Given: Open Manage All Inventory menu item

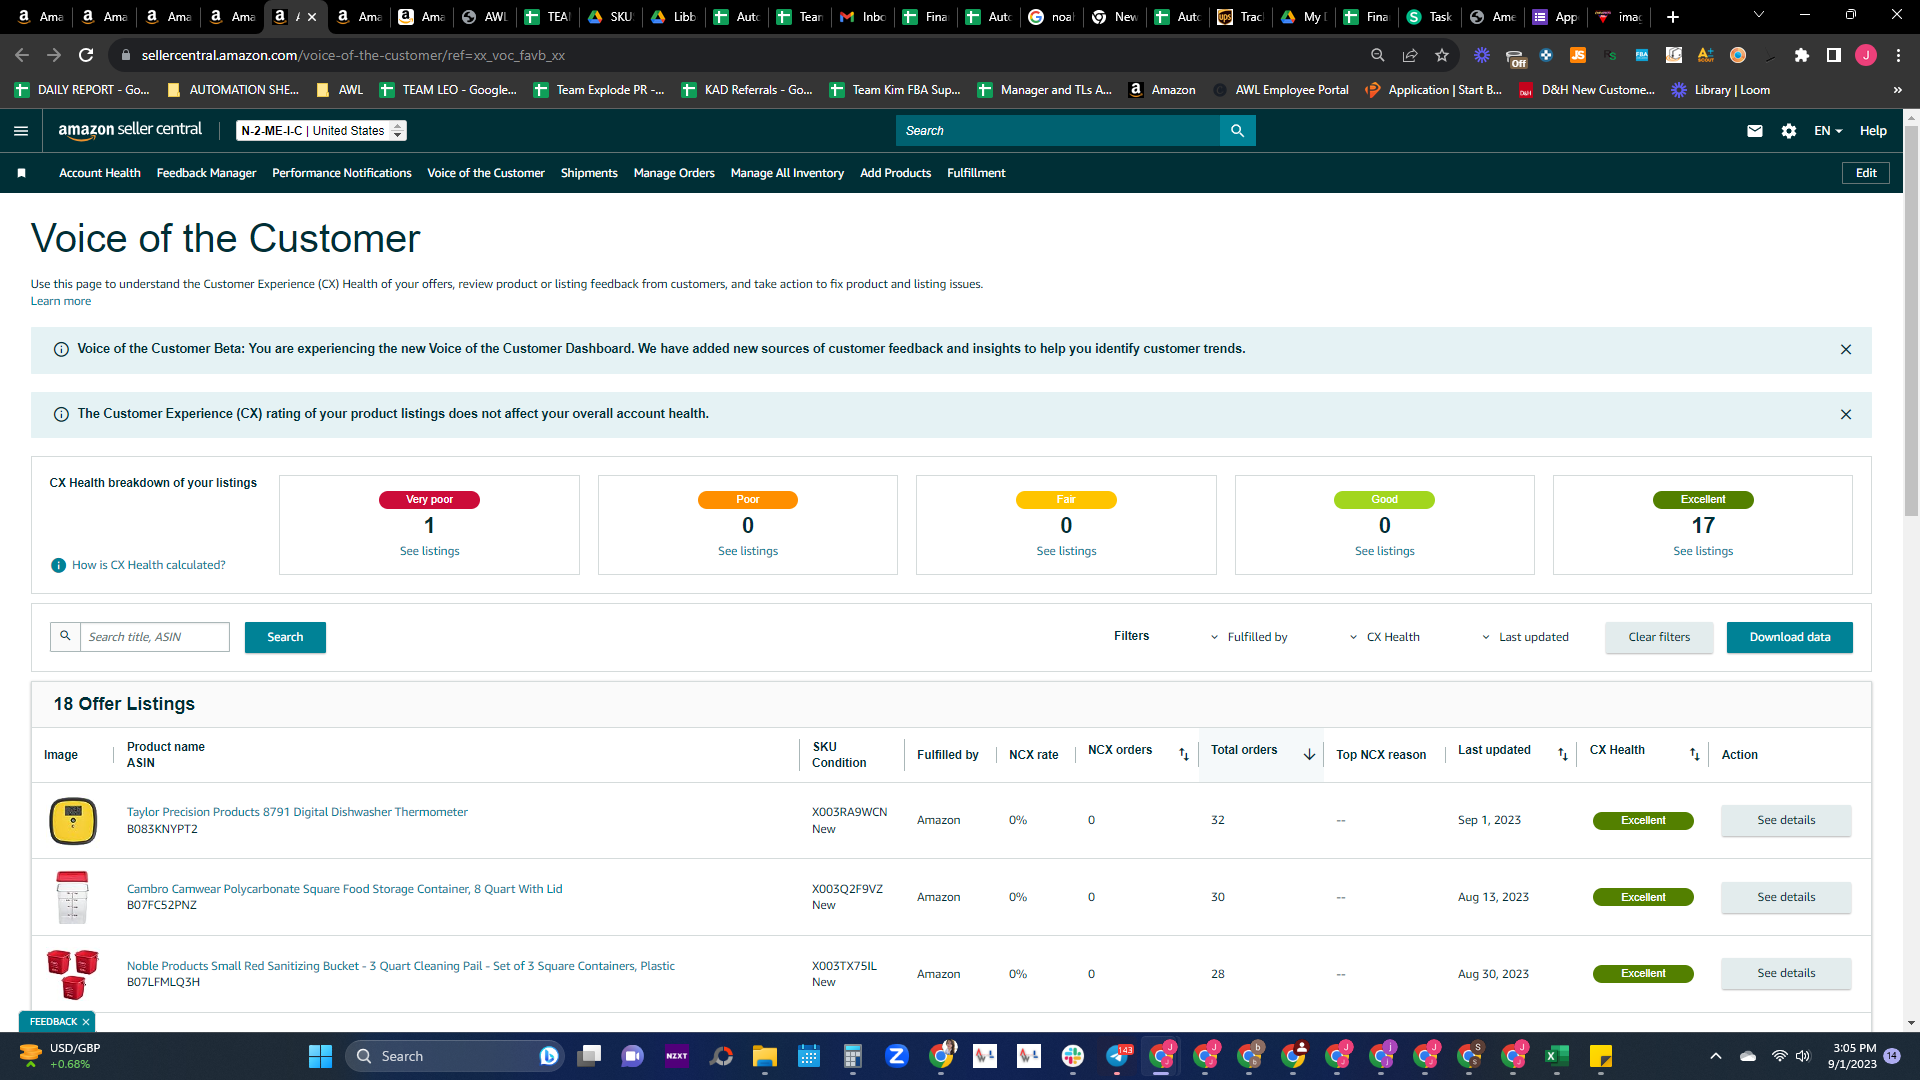Looking at the screenshot, I should [787, 173].
